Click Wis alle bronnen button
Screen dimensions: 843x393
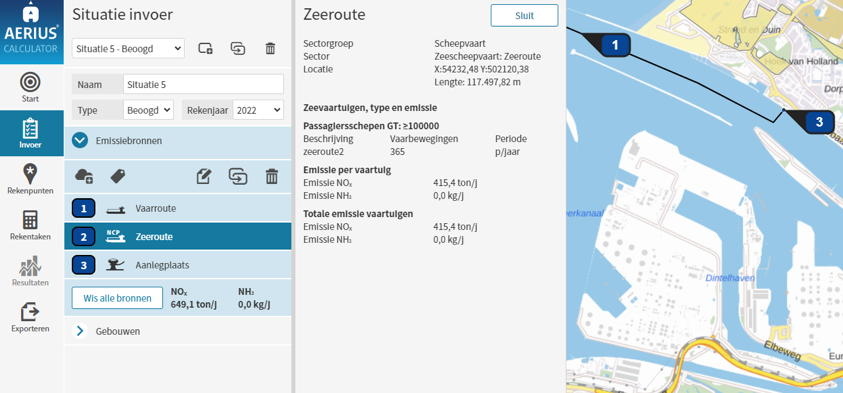[117, 298]
